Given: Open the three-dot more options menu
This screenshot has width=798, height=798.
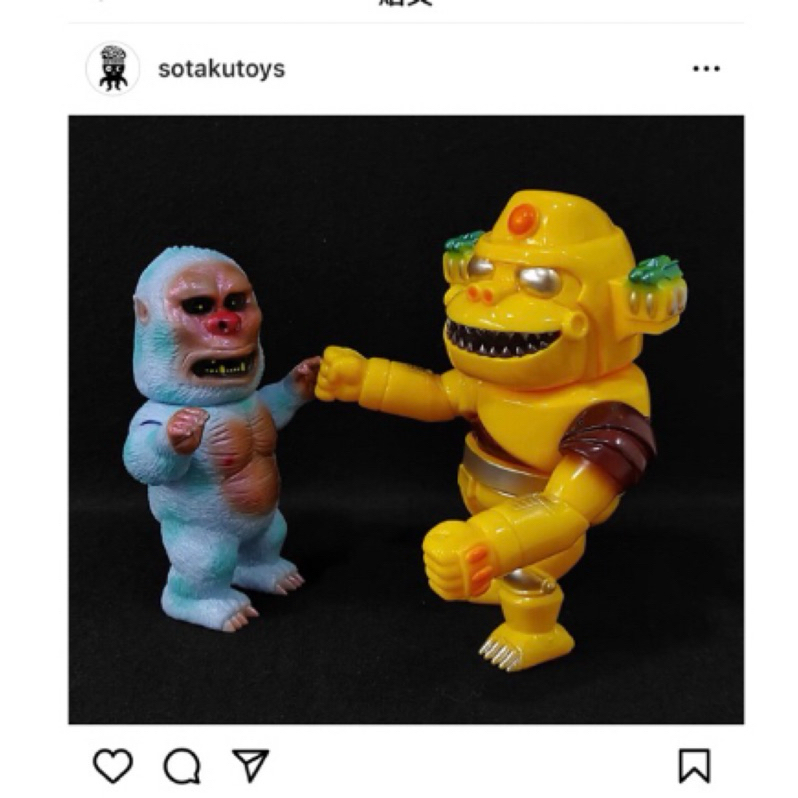Looking at the screenshot, I should [x=706, y=69].
